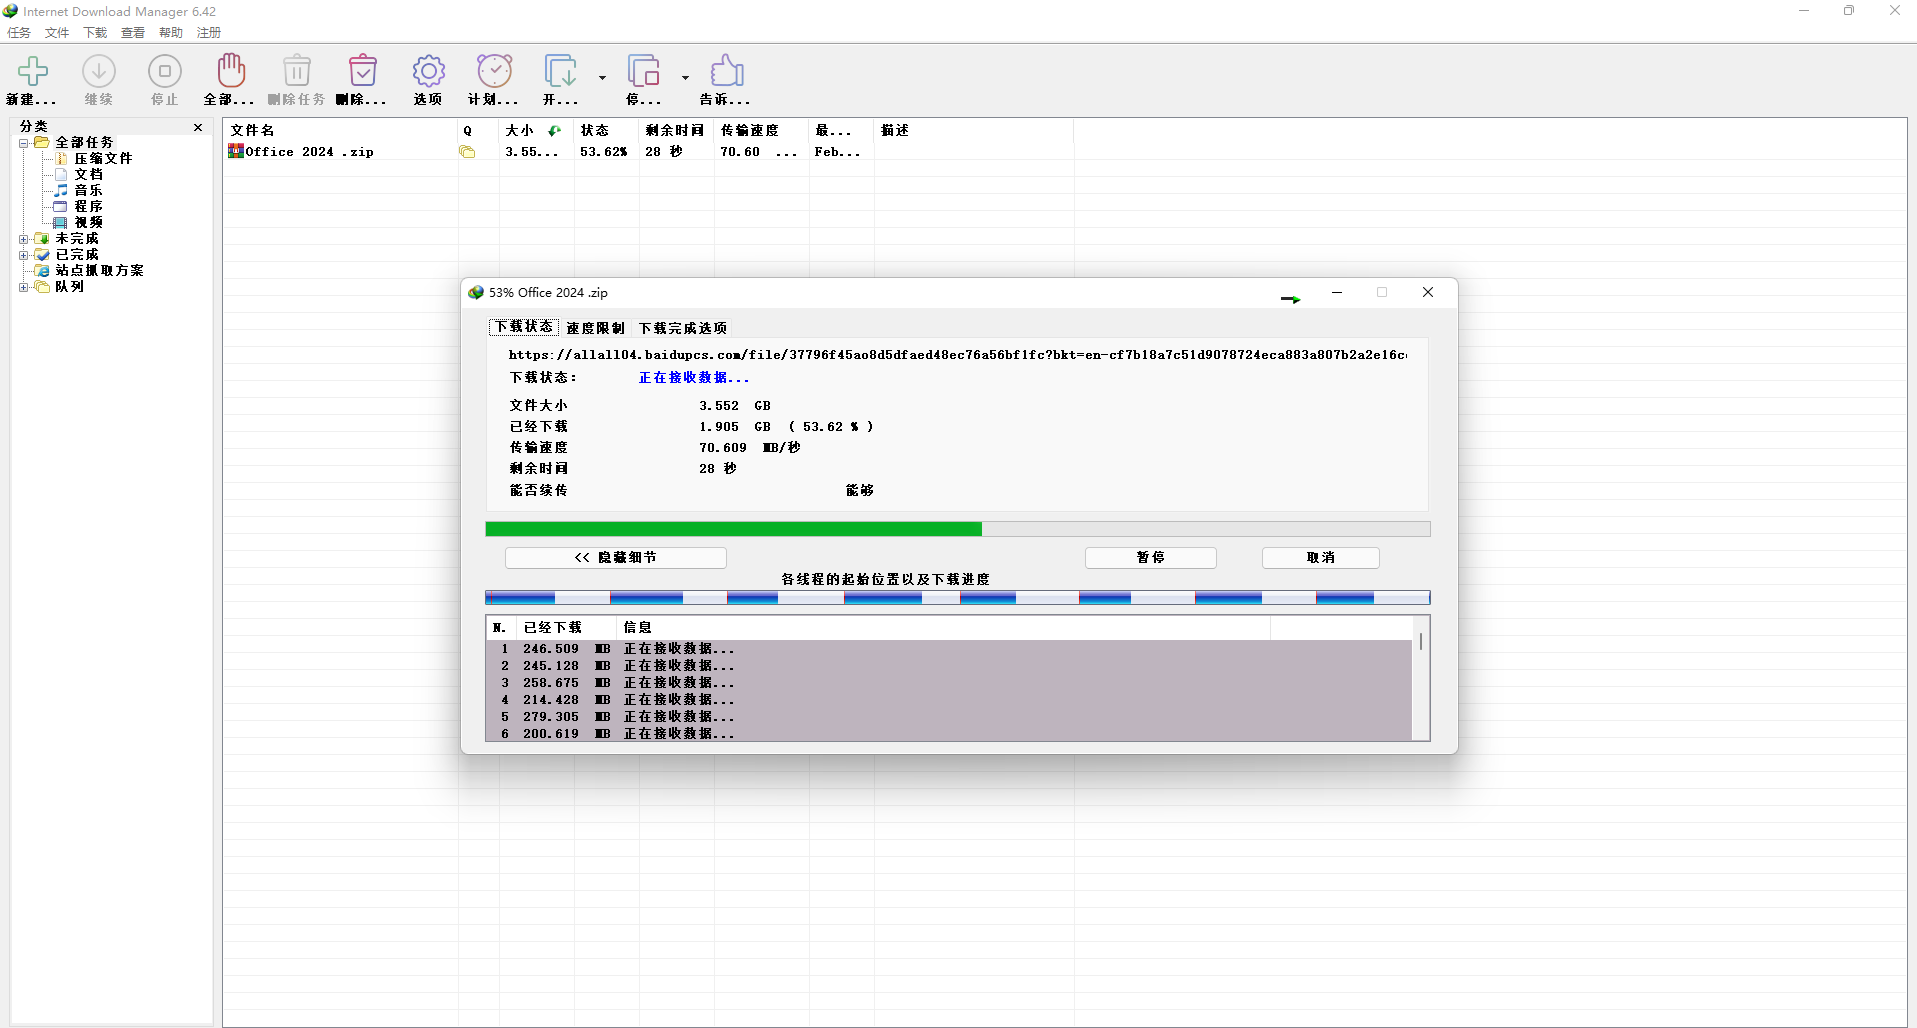Viewport: 1917px width, 1028px height.
Task: Click the 停 stop queue icon
Action: coord(643,71)
